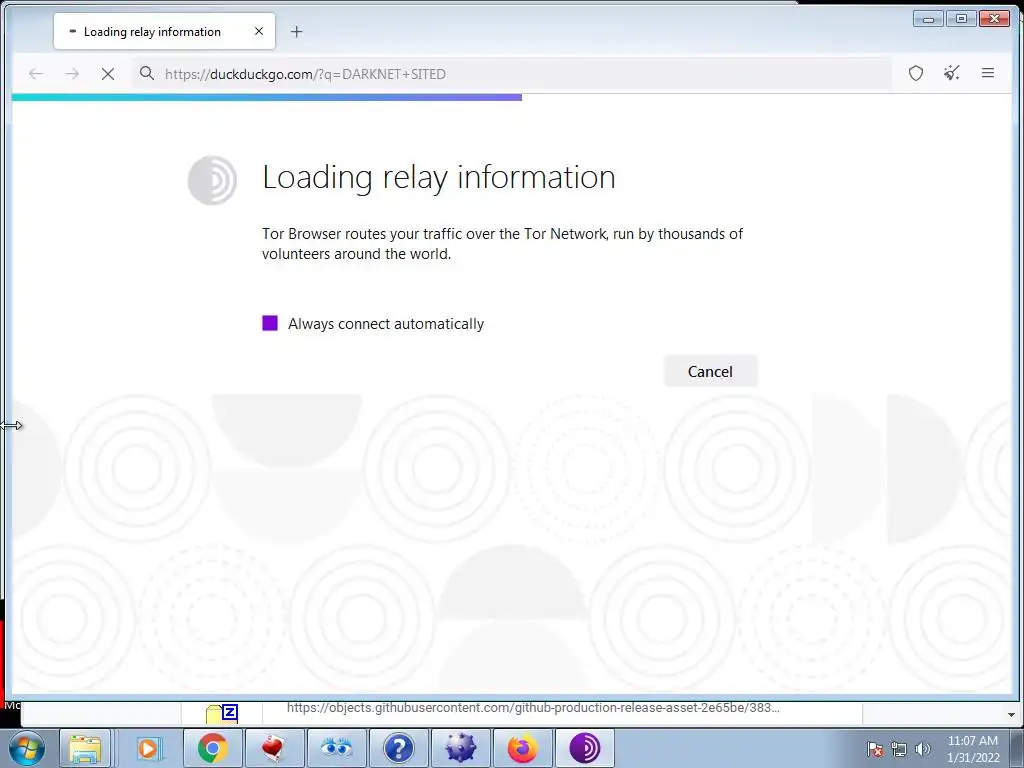
Task: Click the New Identity broom icon
Action: (x=952, y=73)
